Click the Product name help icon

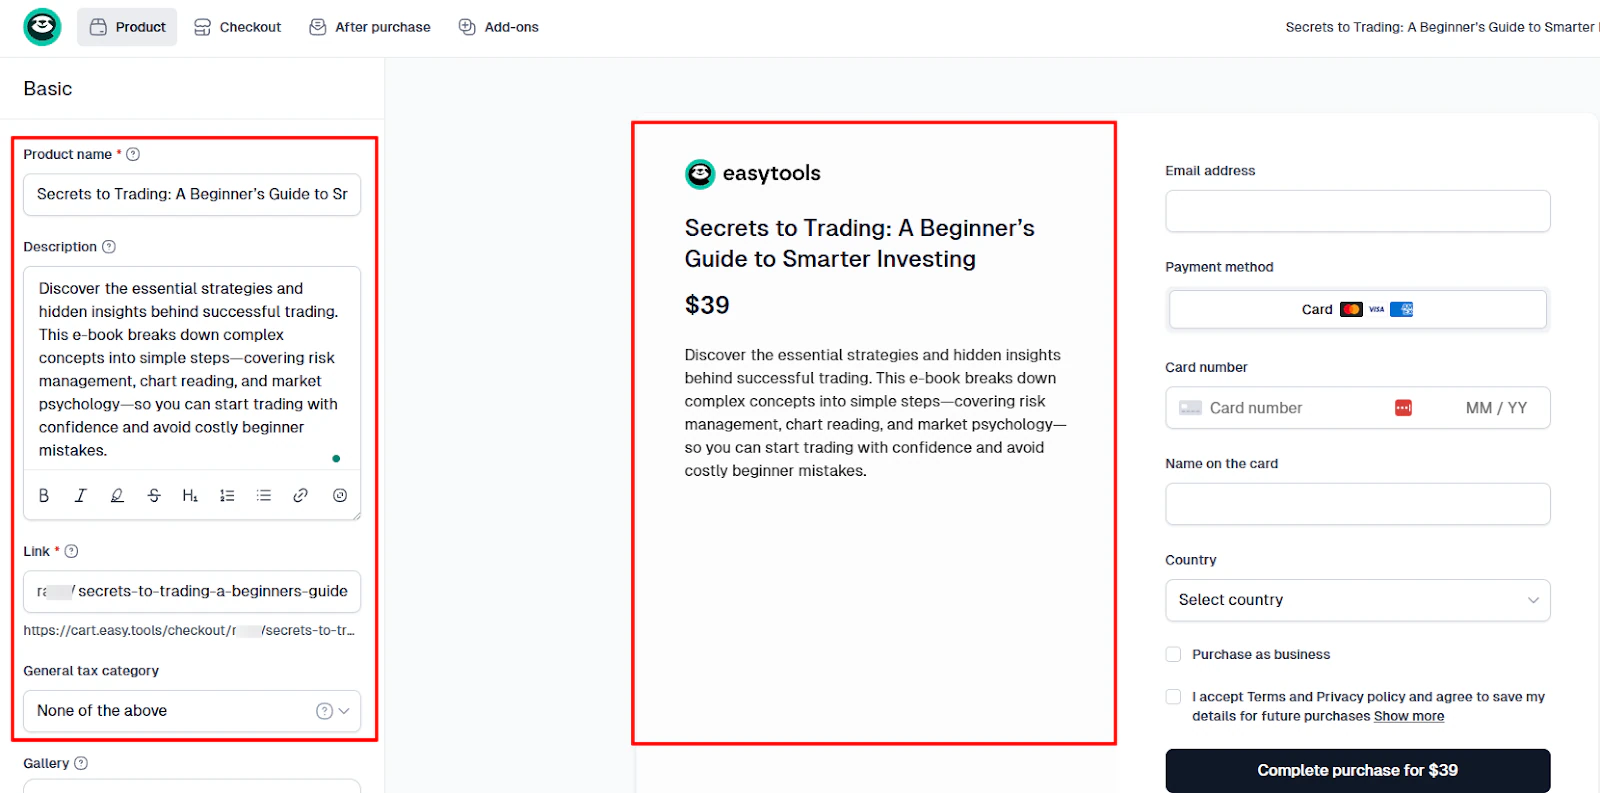[133, 154]
